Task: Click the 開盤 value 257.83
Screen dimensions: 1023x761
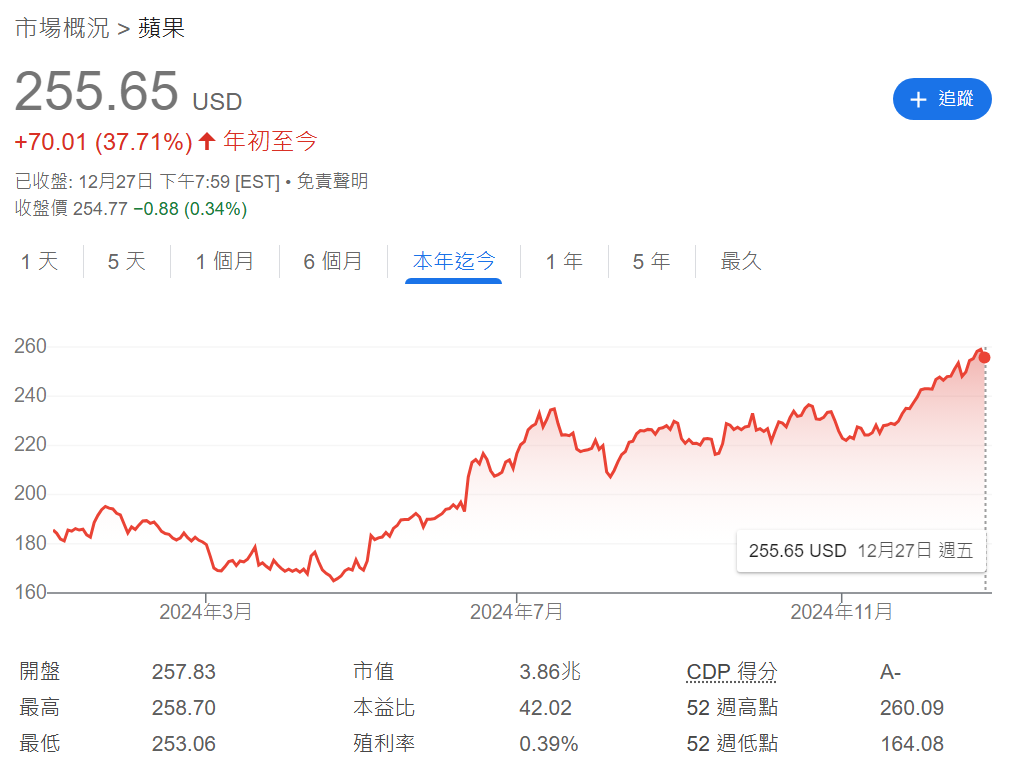Action: tap(183, 672)
